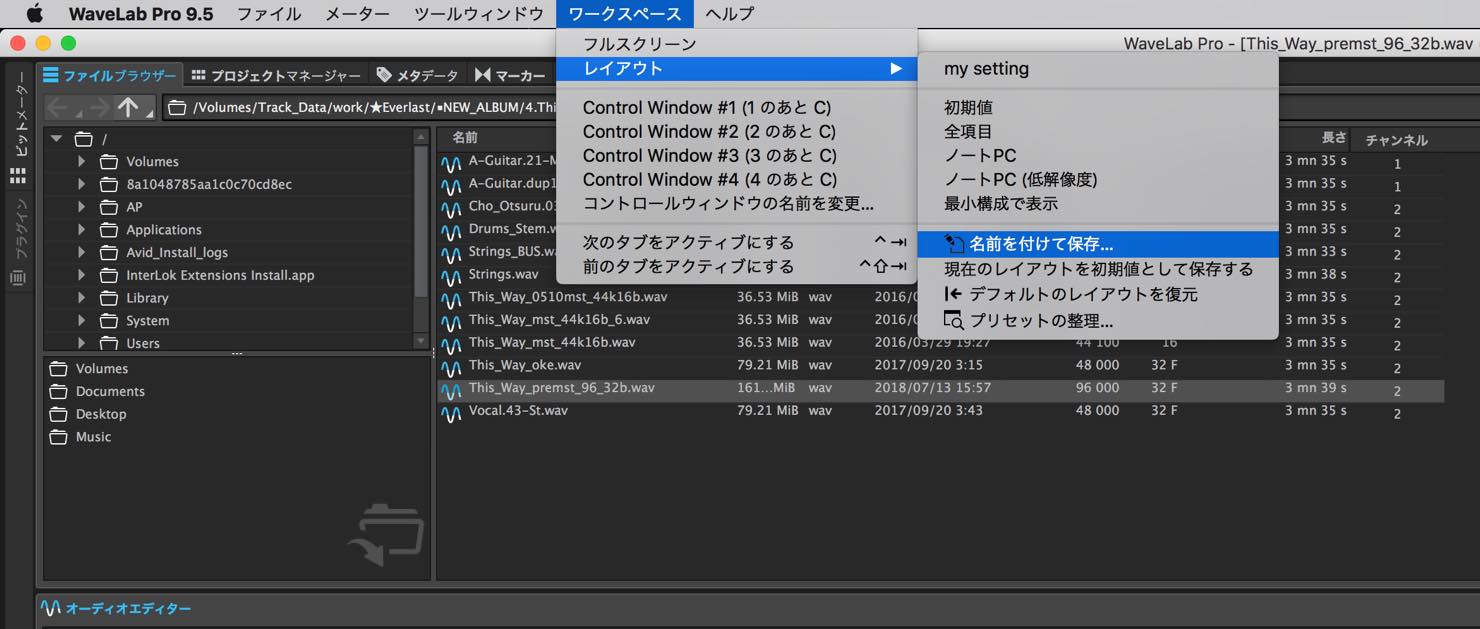Expand the Avid_Install_logs folder
Screen dimensions: 1480x629
click(82, 253)
